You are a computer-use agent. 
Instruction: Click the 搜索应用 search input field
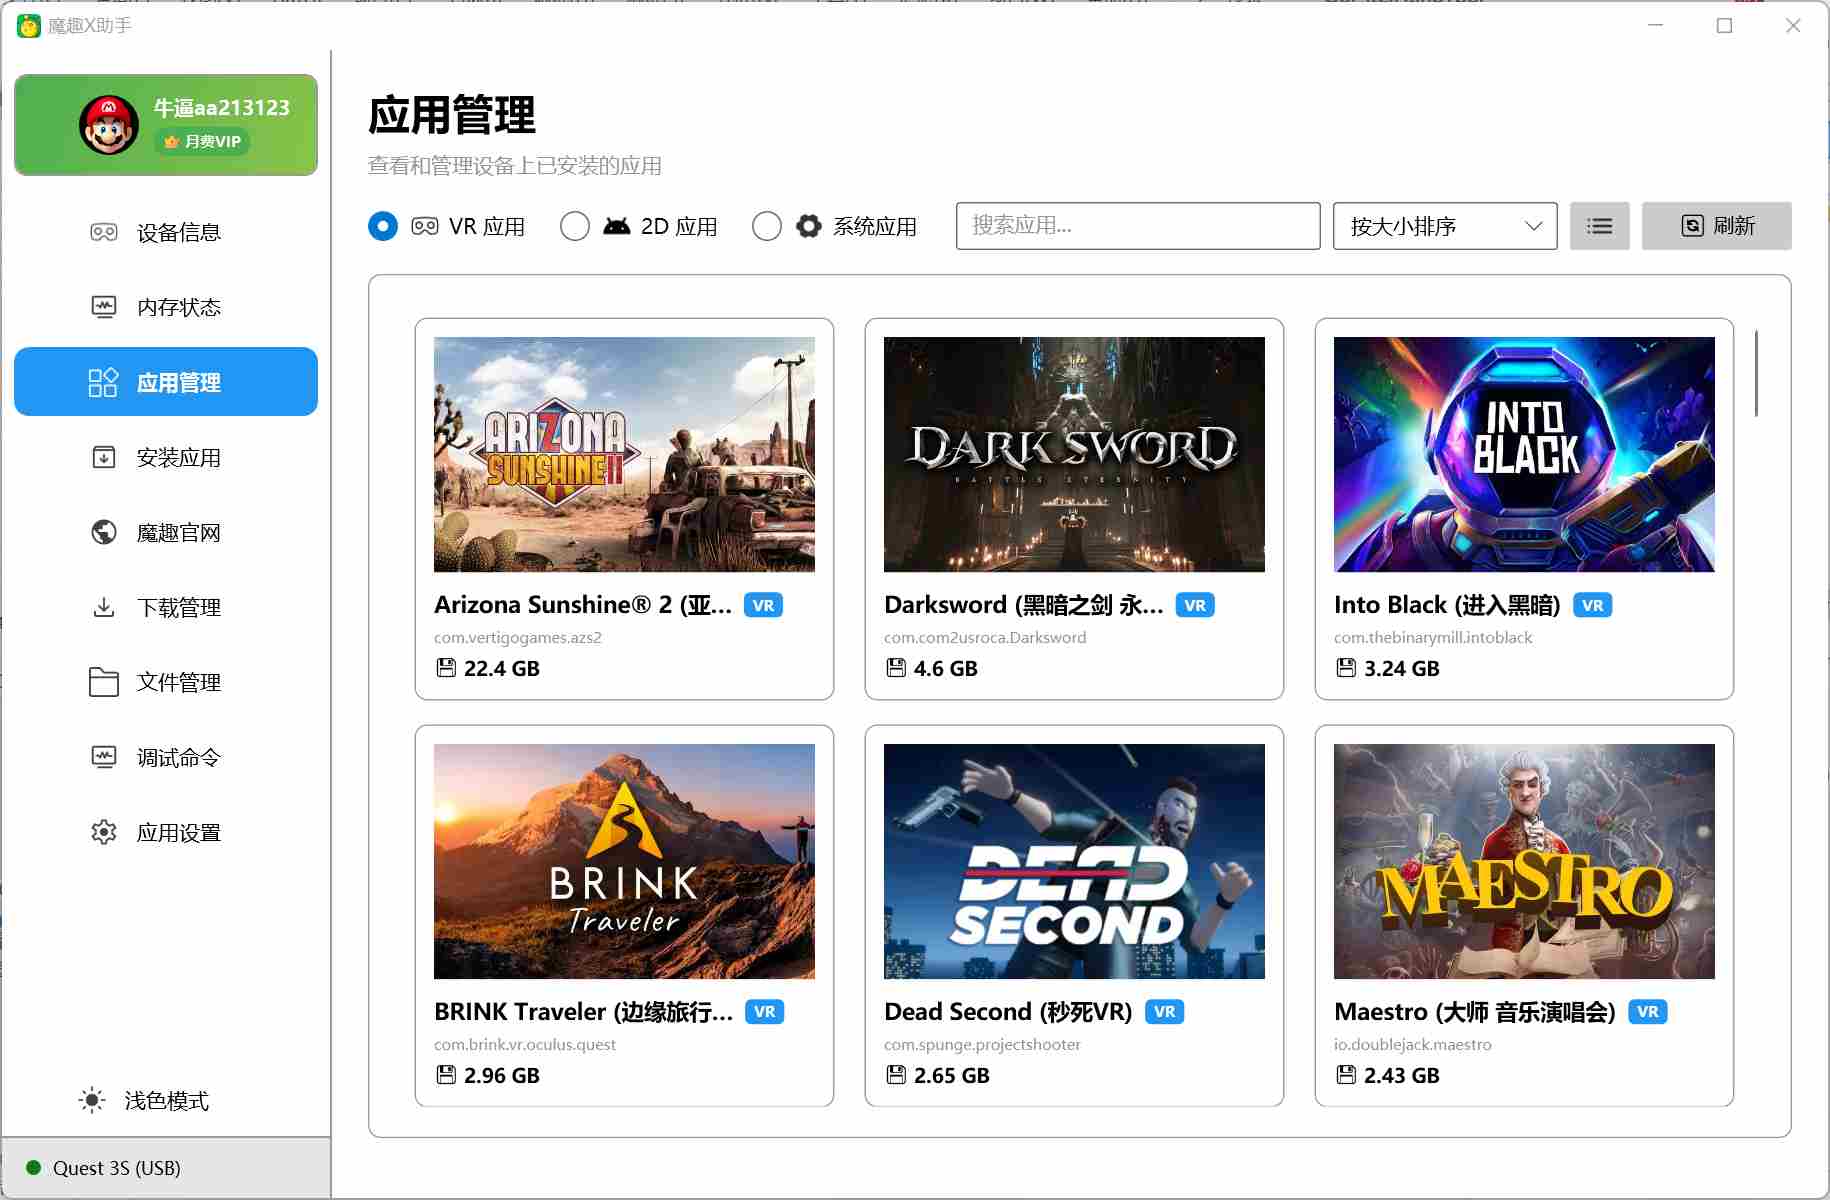[x=1137, y=226]
